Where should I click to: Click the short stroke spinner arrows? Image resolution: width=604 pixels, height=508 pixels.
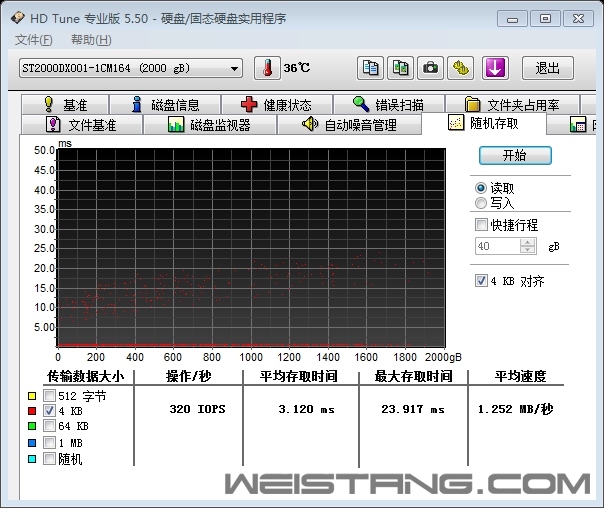[527, 246]
